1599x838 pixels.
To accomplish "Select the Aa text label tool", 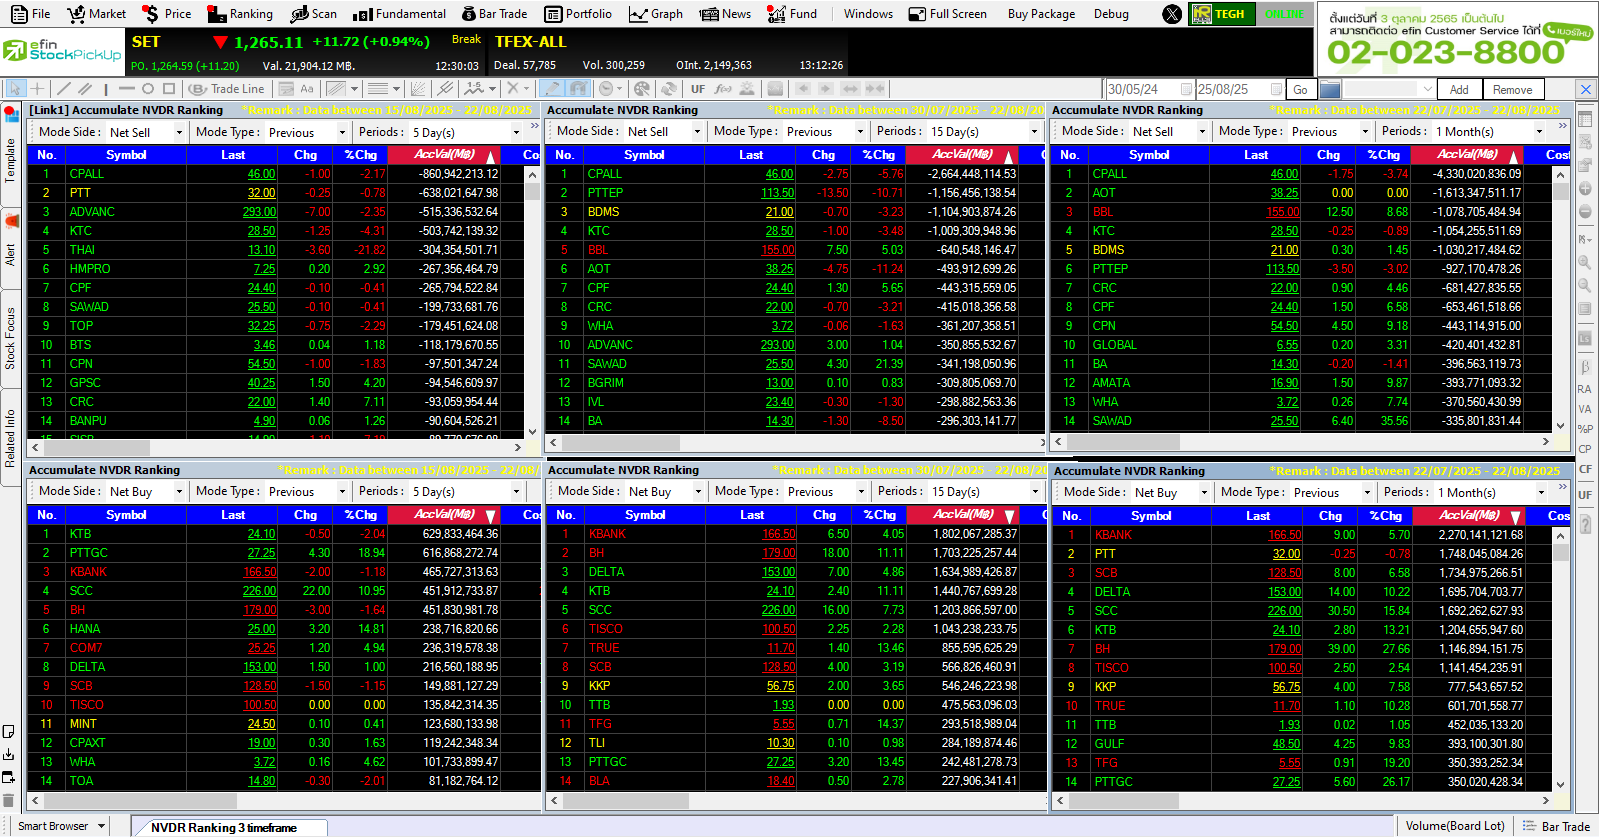I will (x=307, y=89).
